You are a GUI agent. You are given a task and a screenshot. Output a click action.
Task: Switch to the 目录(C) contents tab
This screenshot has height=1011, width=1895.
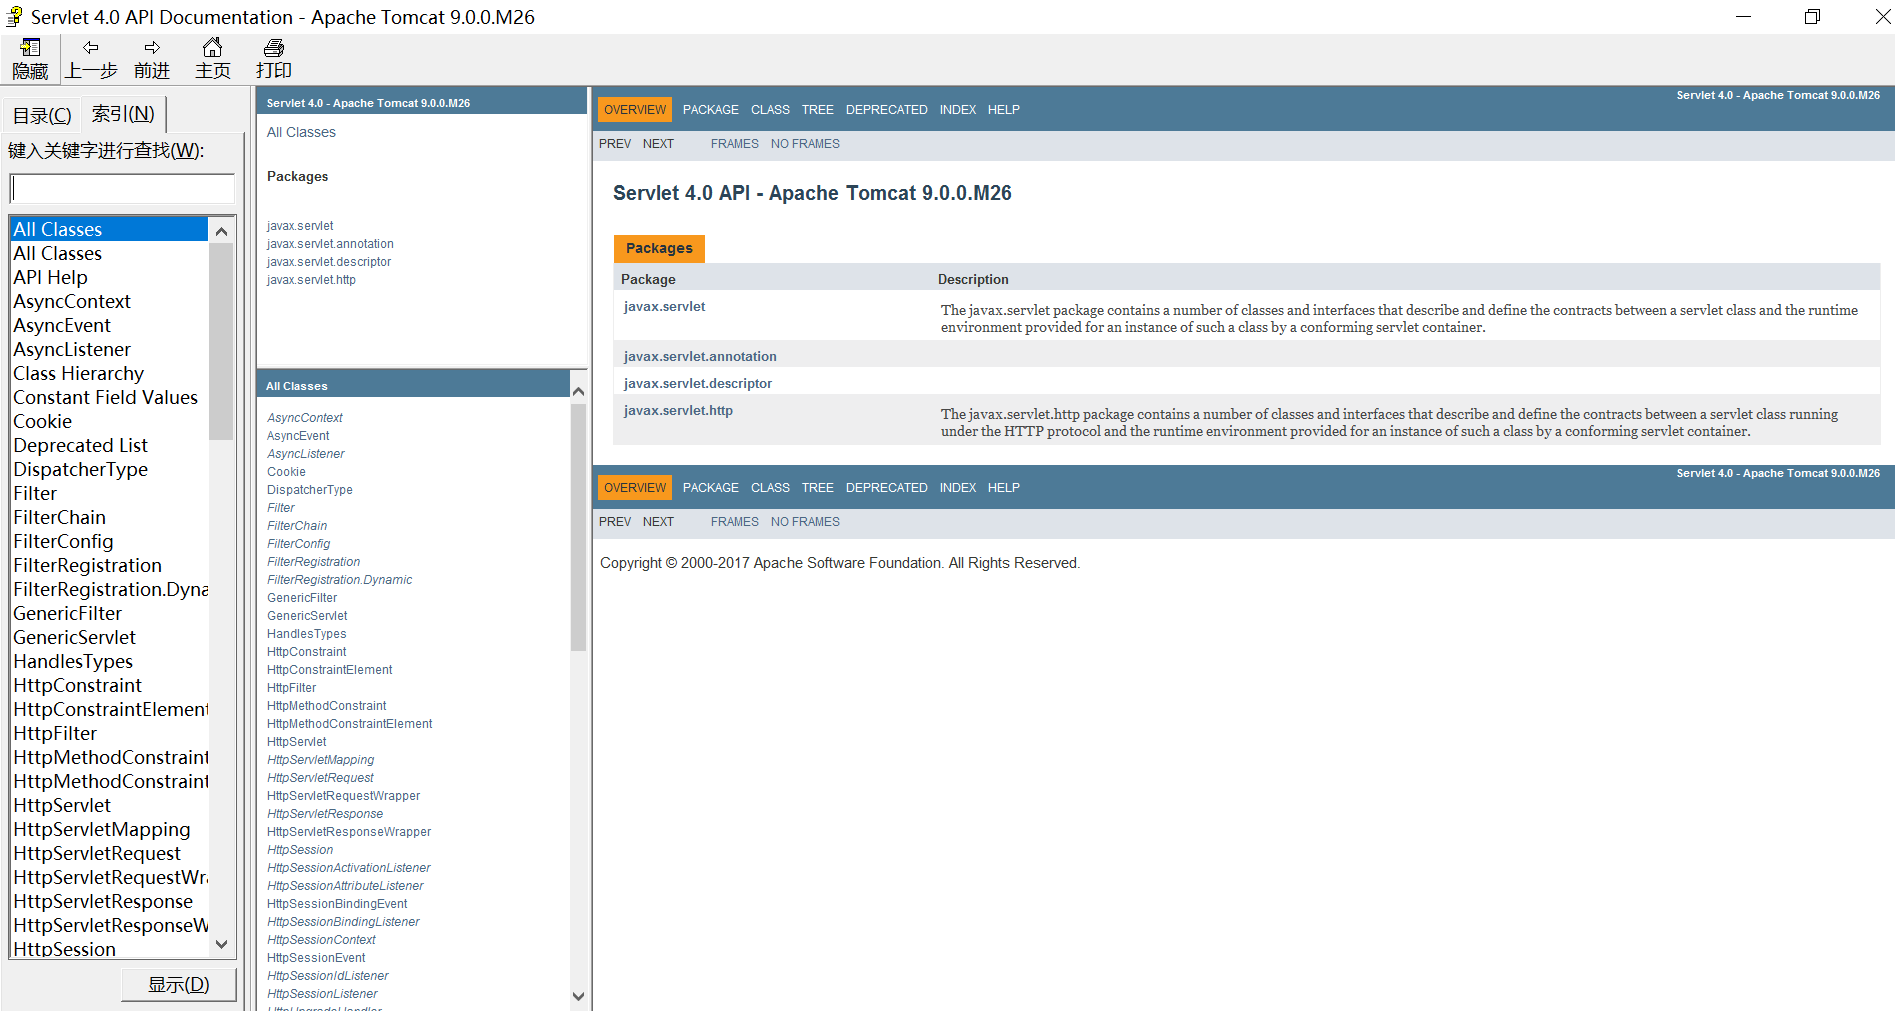[x=42, y=115]
